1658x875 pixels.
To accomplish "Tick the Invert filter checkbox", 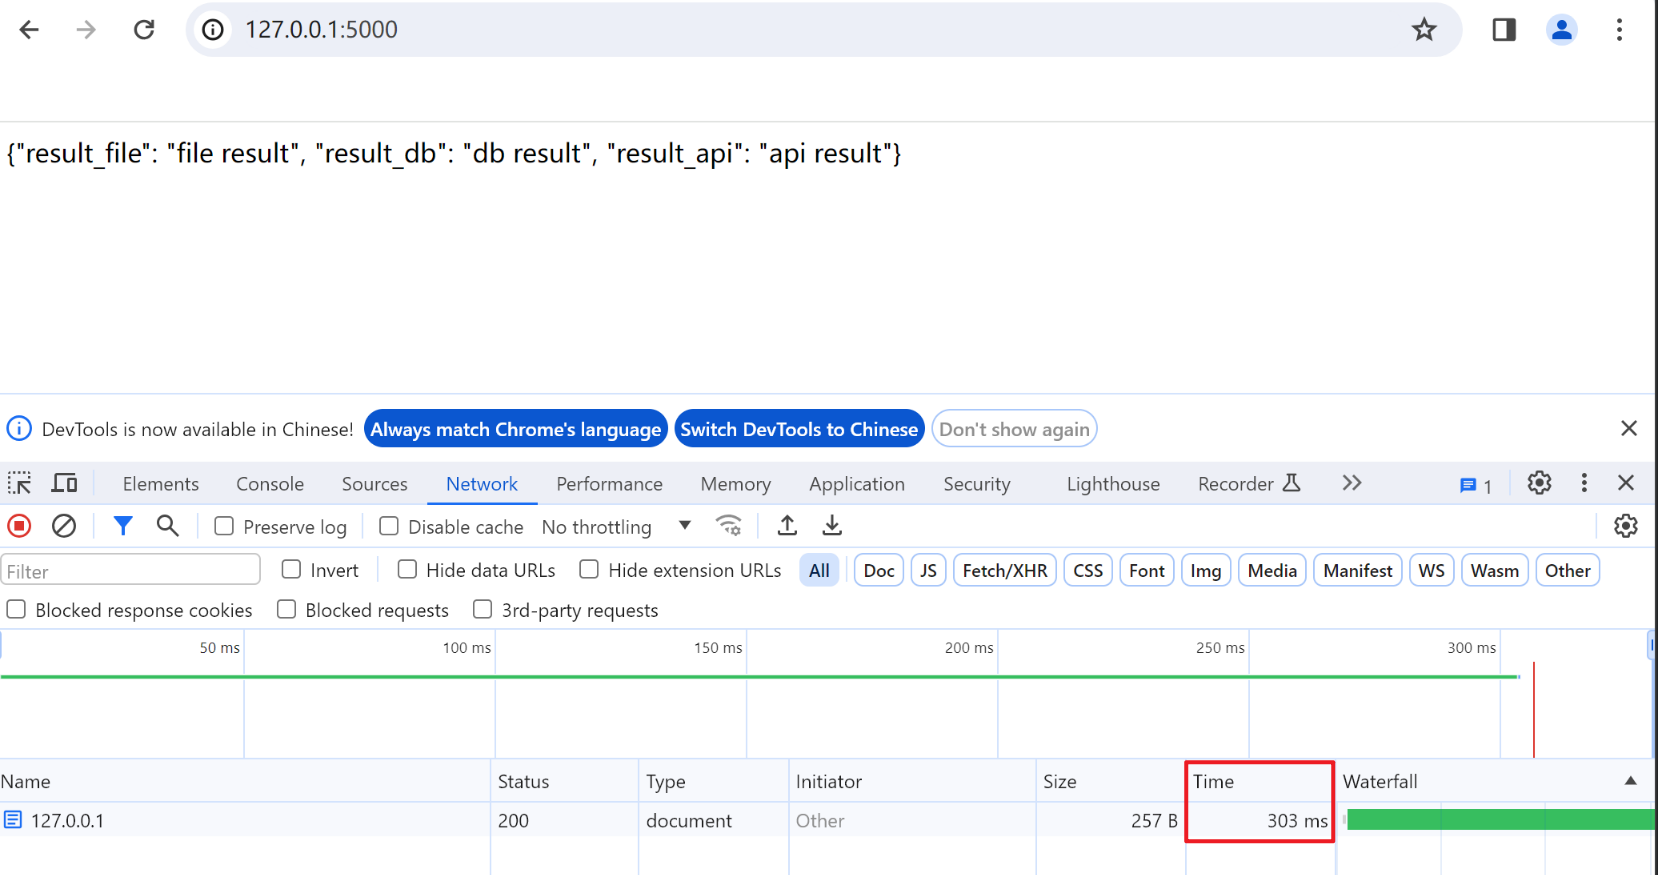I will (291, 569).
